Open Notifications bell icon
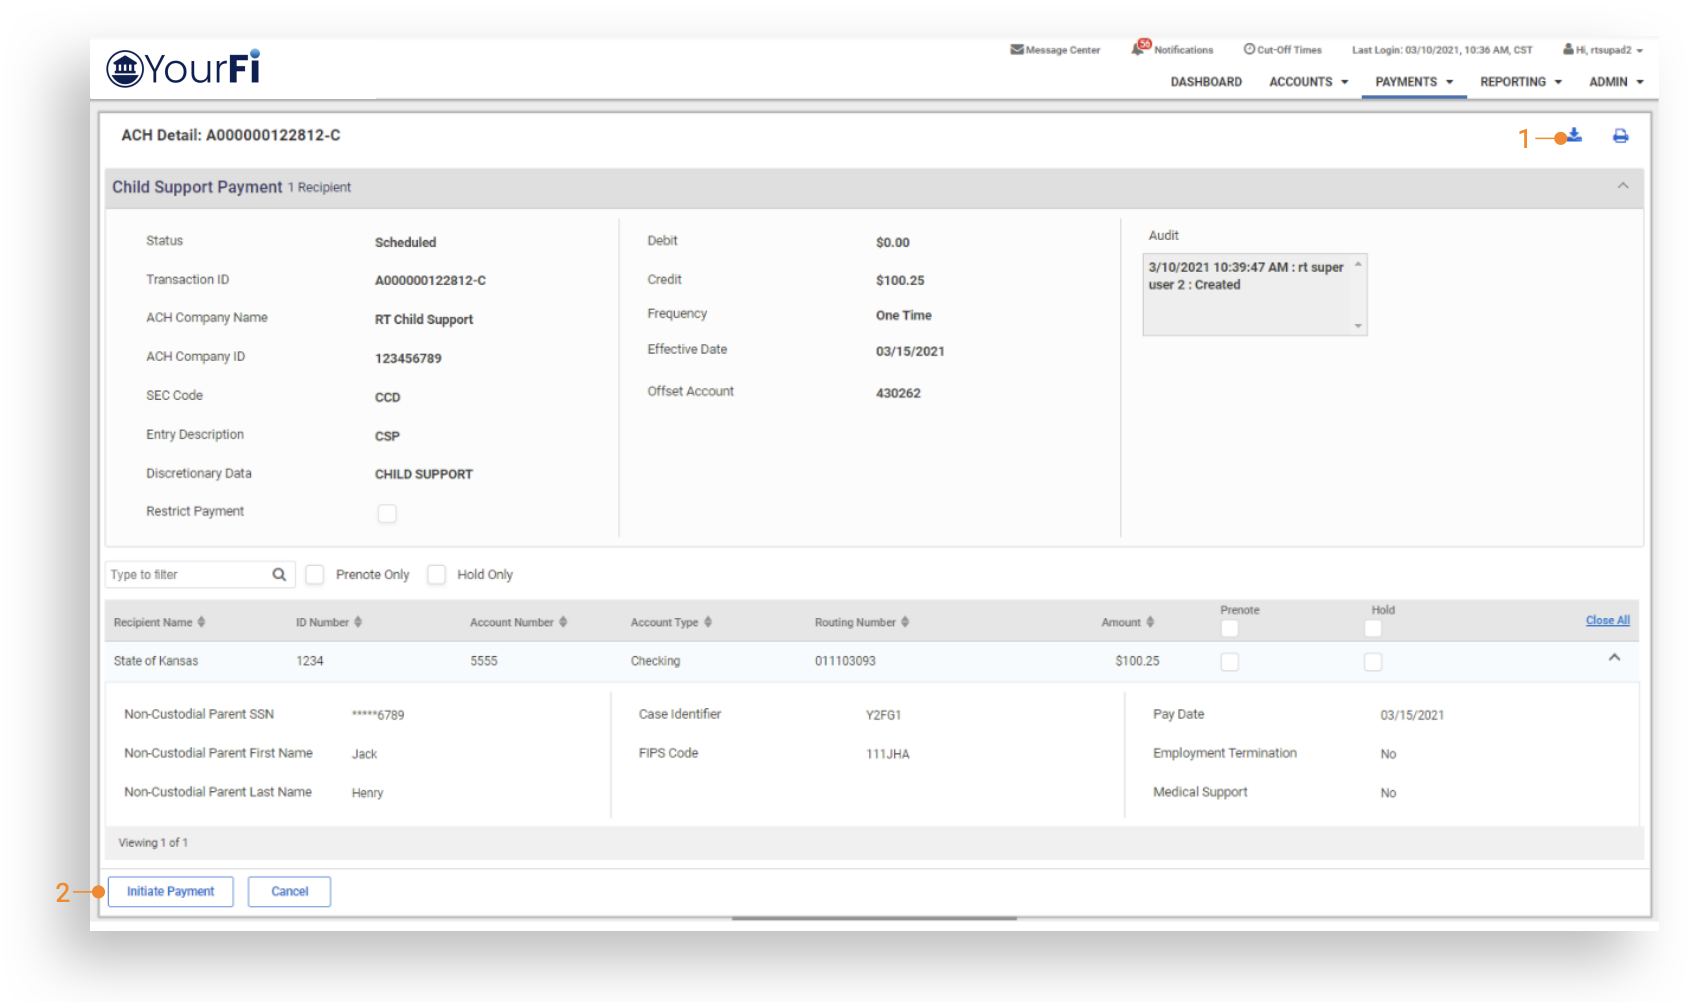Image resolution: width=1706 pixels, height=1002 pixels. point(1138,48)
